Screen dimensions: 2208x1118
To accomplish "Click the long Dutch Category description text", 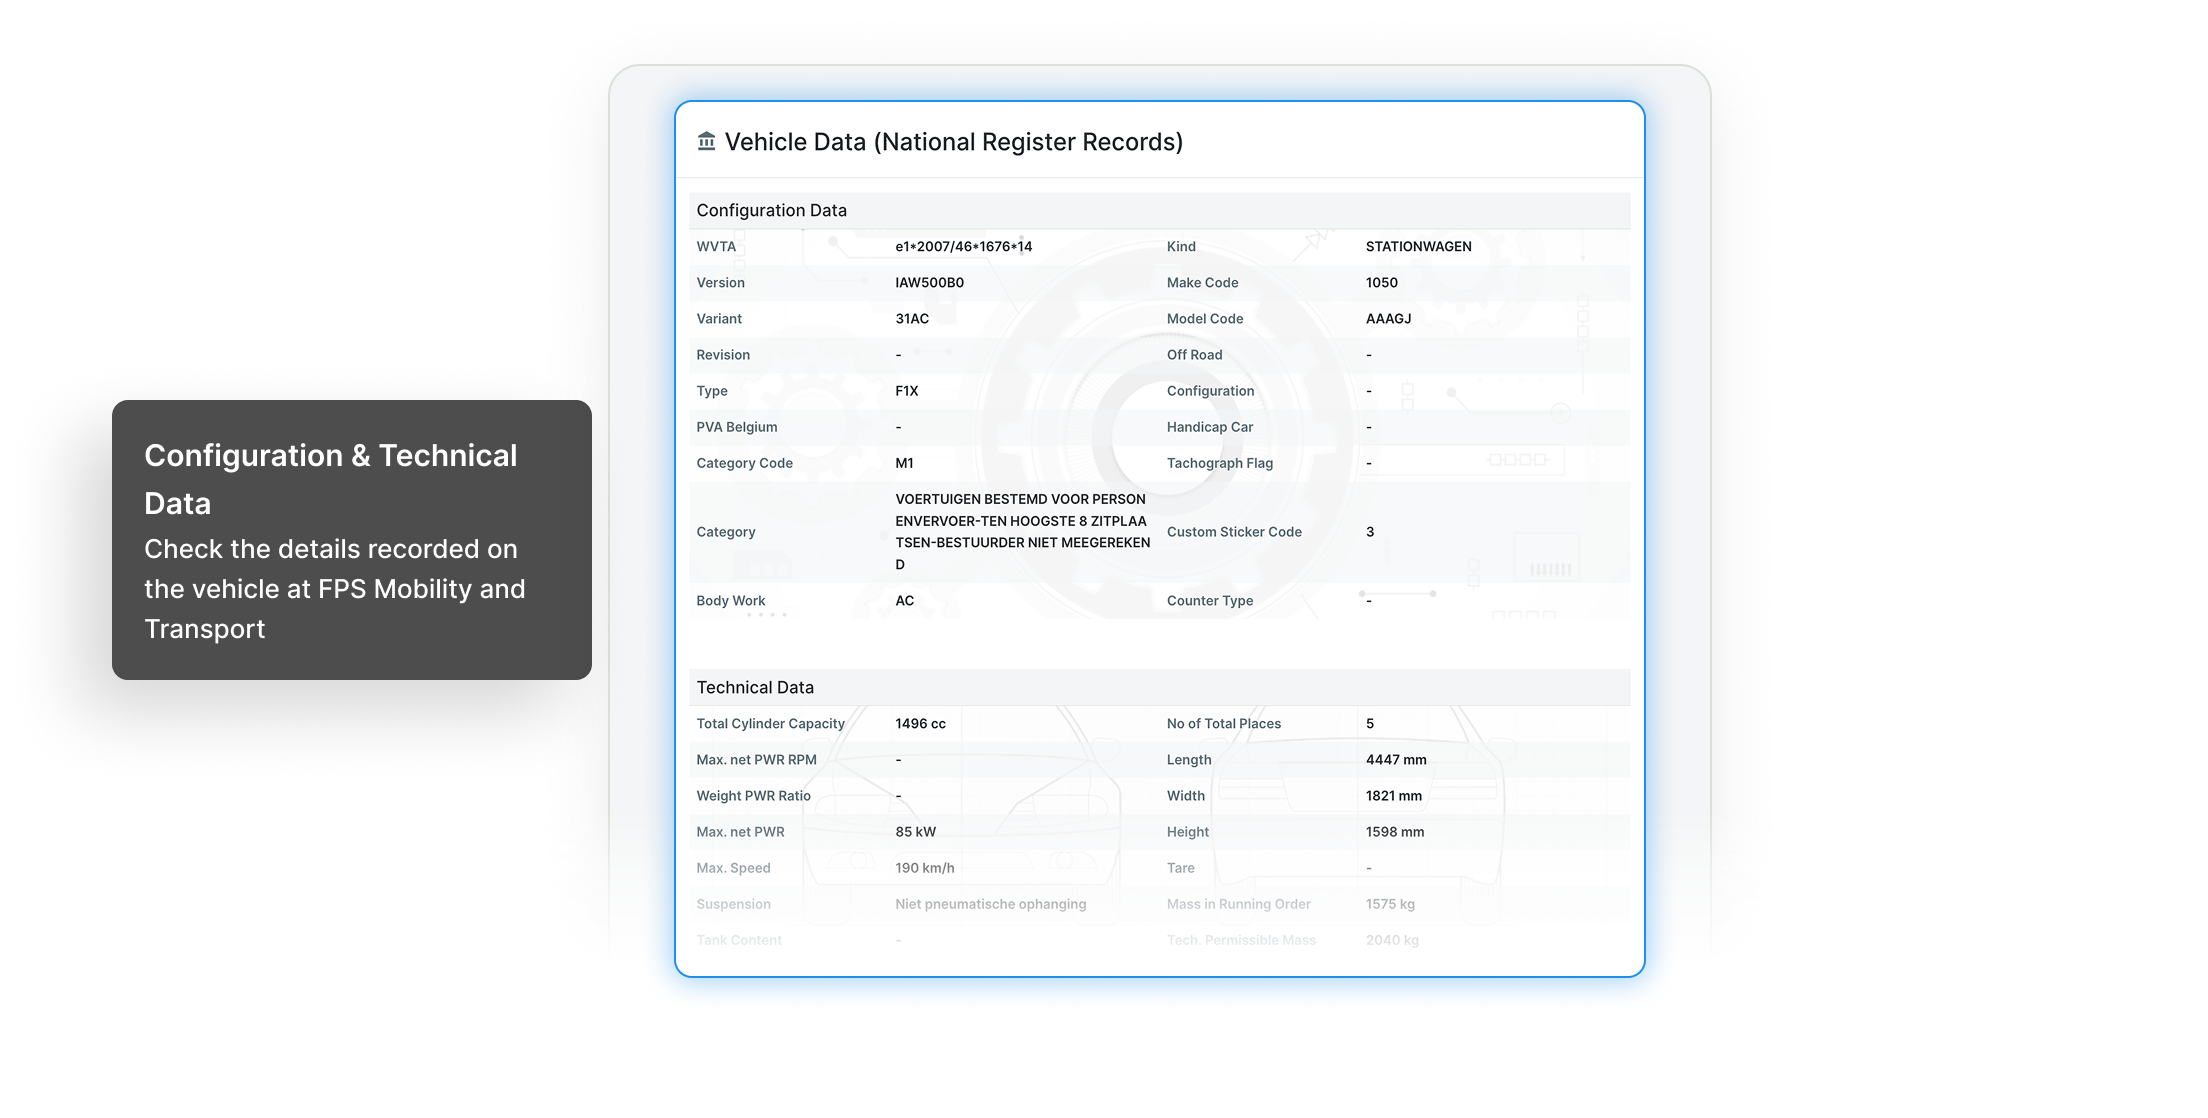I will pyautogui.click(x=1022, y=531).
